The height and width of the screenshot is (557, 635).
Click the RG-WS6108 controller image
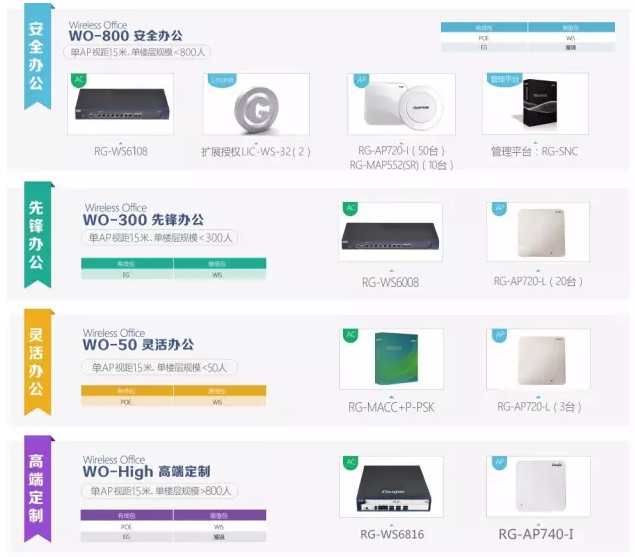tap(122, 105)
